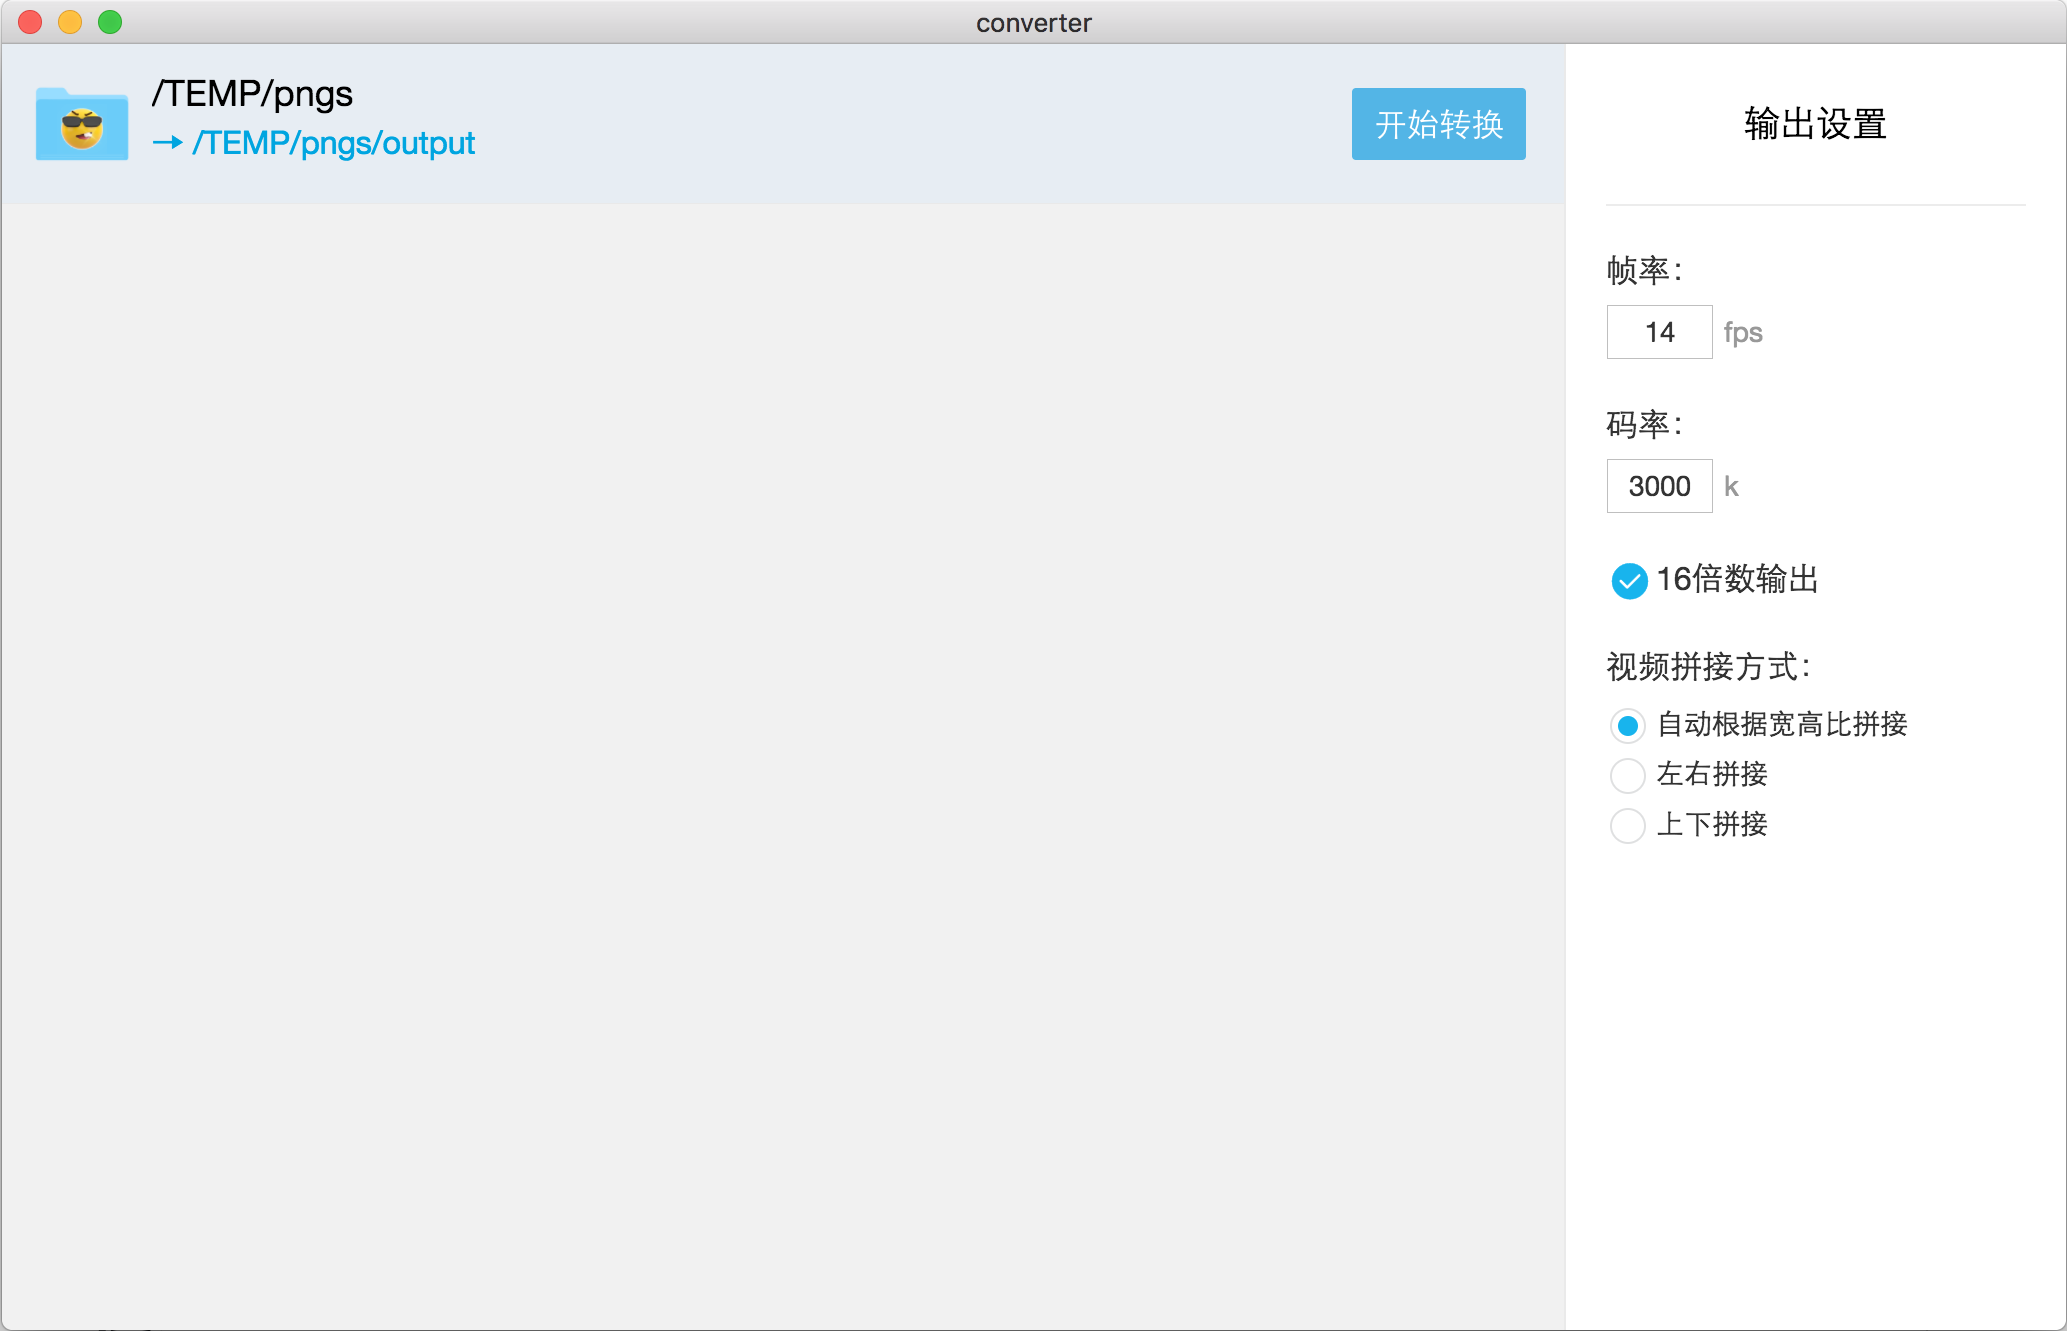The height and width of the screenshot is (1331, 2067).
Task: Click the emoji folder icon
Action: pos(82,124)
